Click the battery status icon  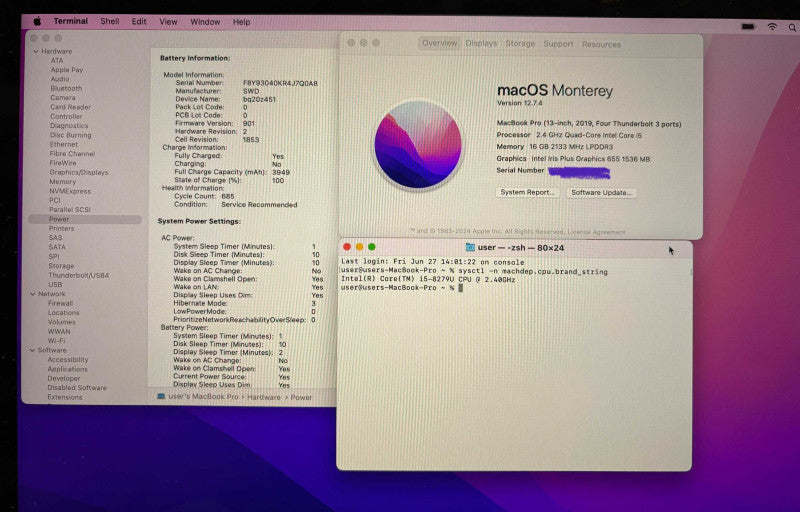pos(748,27)
